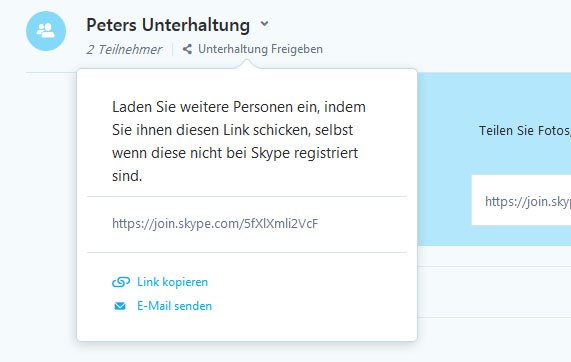Select the join.skype.com invite URL in the popup
The height and width of the screenshot is (362, 571).
pyautogui.click(x=215, y=223)
